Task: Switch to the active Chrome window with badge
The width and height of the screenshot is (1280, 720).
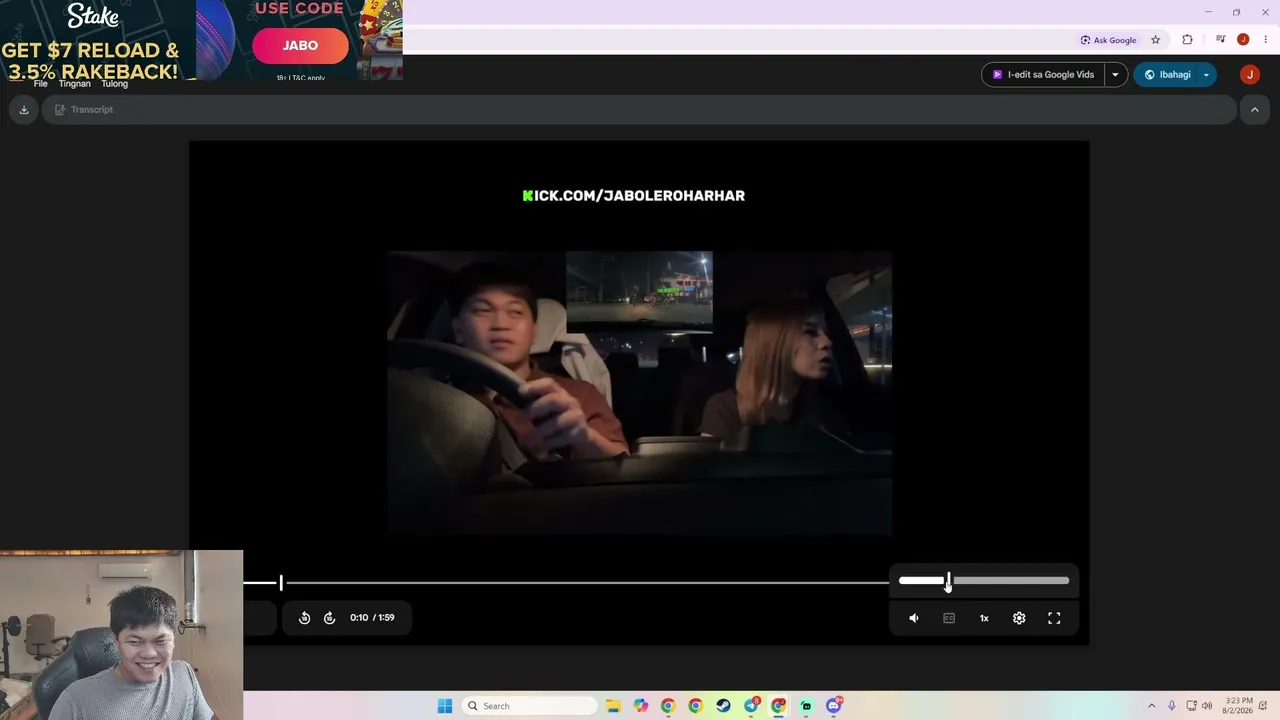Action: pos(779,706)
